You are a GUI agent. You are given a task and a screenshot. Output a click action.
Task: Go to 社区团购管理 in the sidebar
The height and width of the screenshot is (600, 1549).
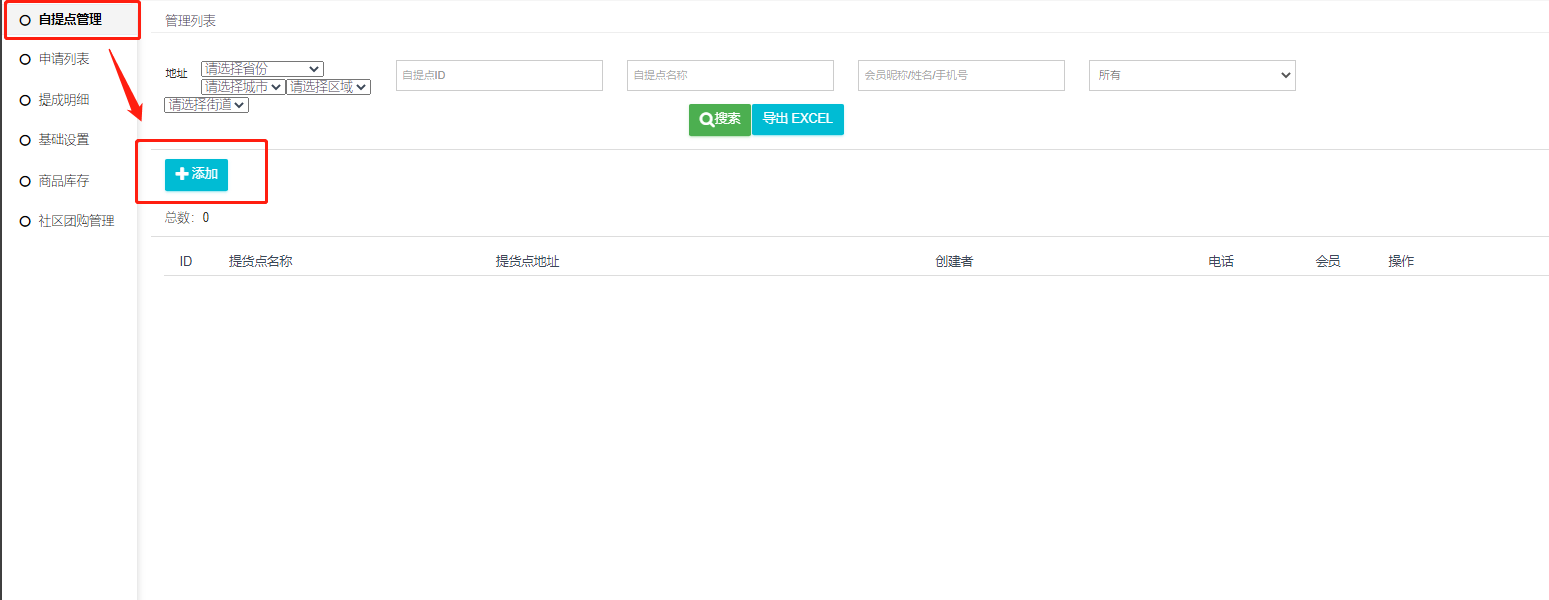pyautogui.click(x=76, y=221)
